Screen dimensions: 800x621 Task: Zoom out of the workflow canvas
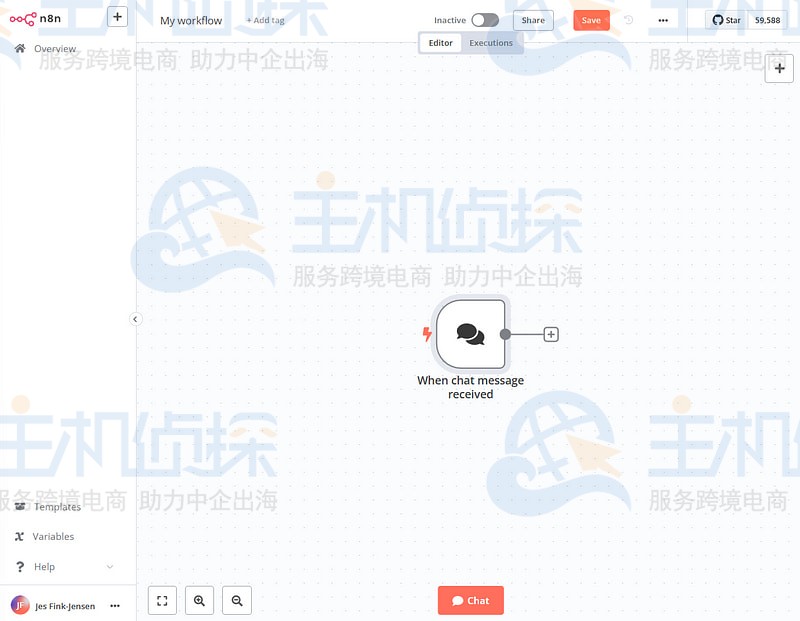point(237,600)
